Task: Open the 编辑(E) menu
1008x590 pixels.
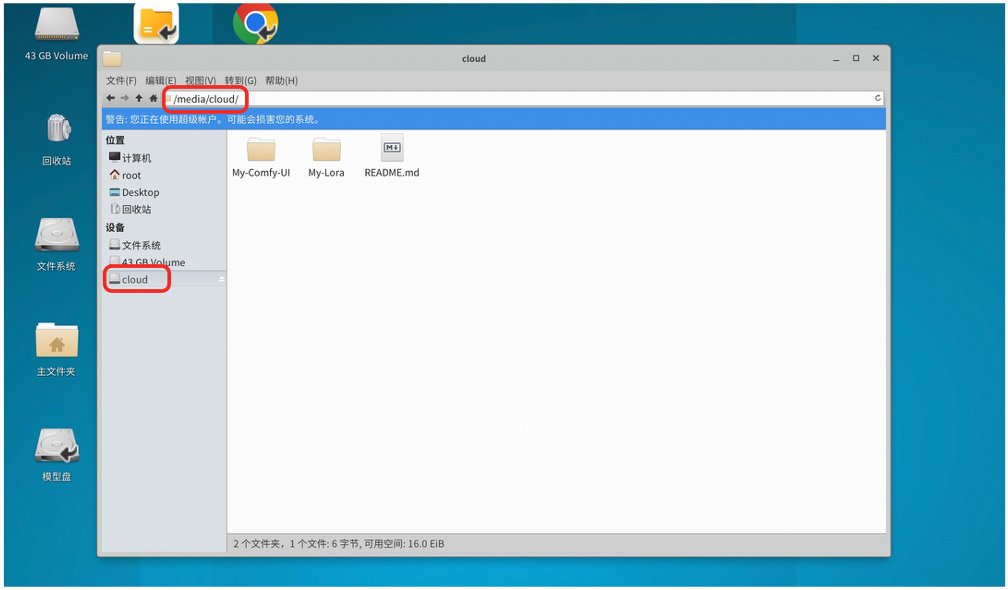Action: click(x=160, y=80)
